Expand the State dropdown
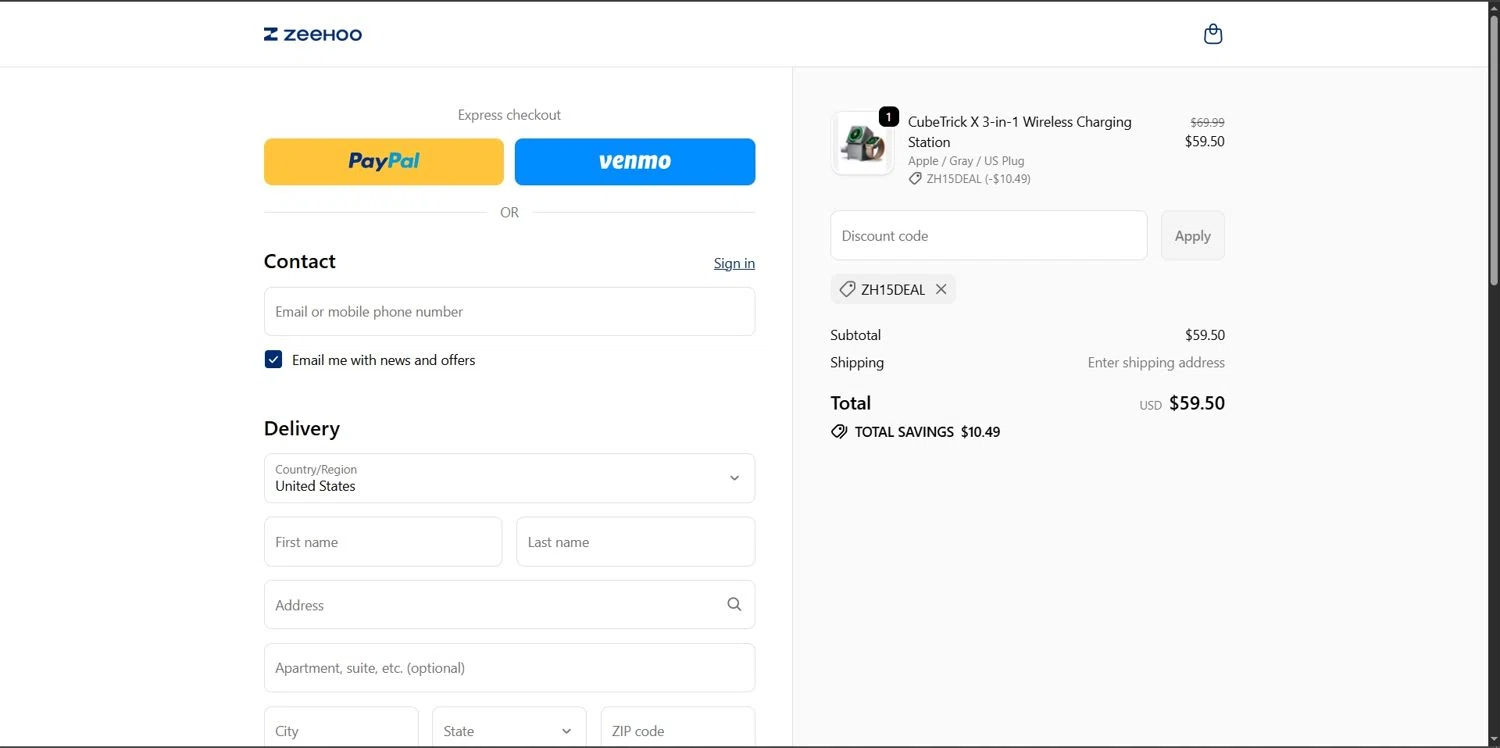This screenshot has height=748, width=1500. pyautogui.click(x=509, y=730)
